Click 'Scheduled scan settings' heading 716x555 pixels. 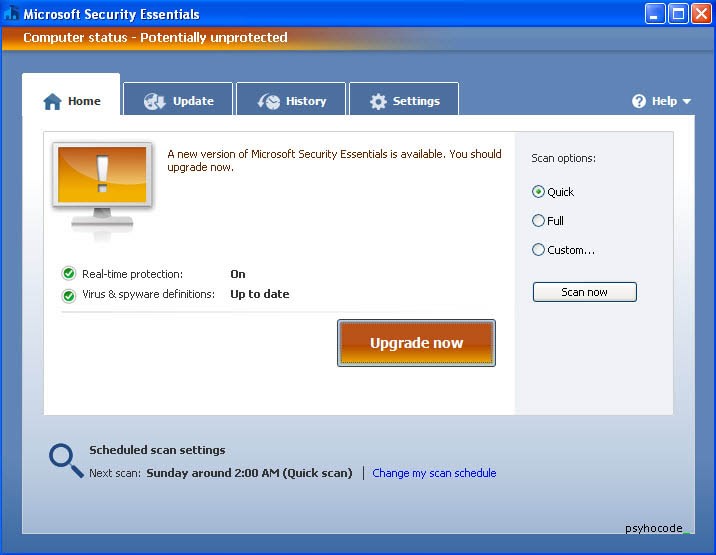click(157, 450)
